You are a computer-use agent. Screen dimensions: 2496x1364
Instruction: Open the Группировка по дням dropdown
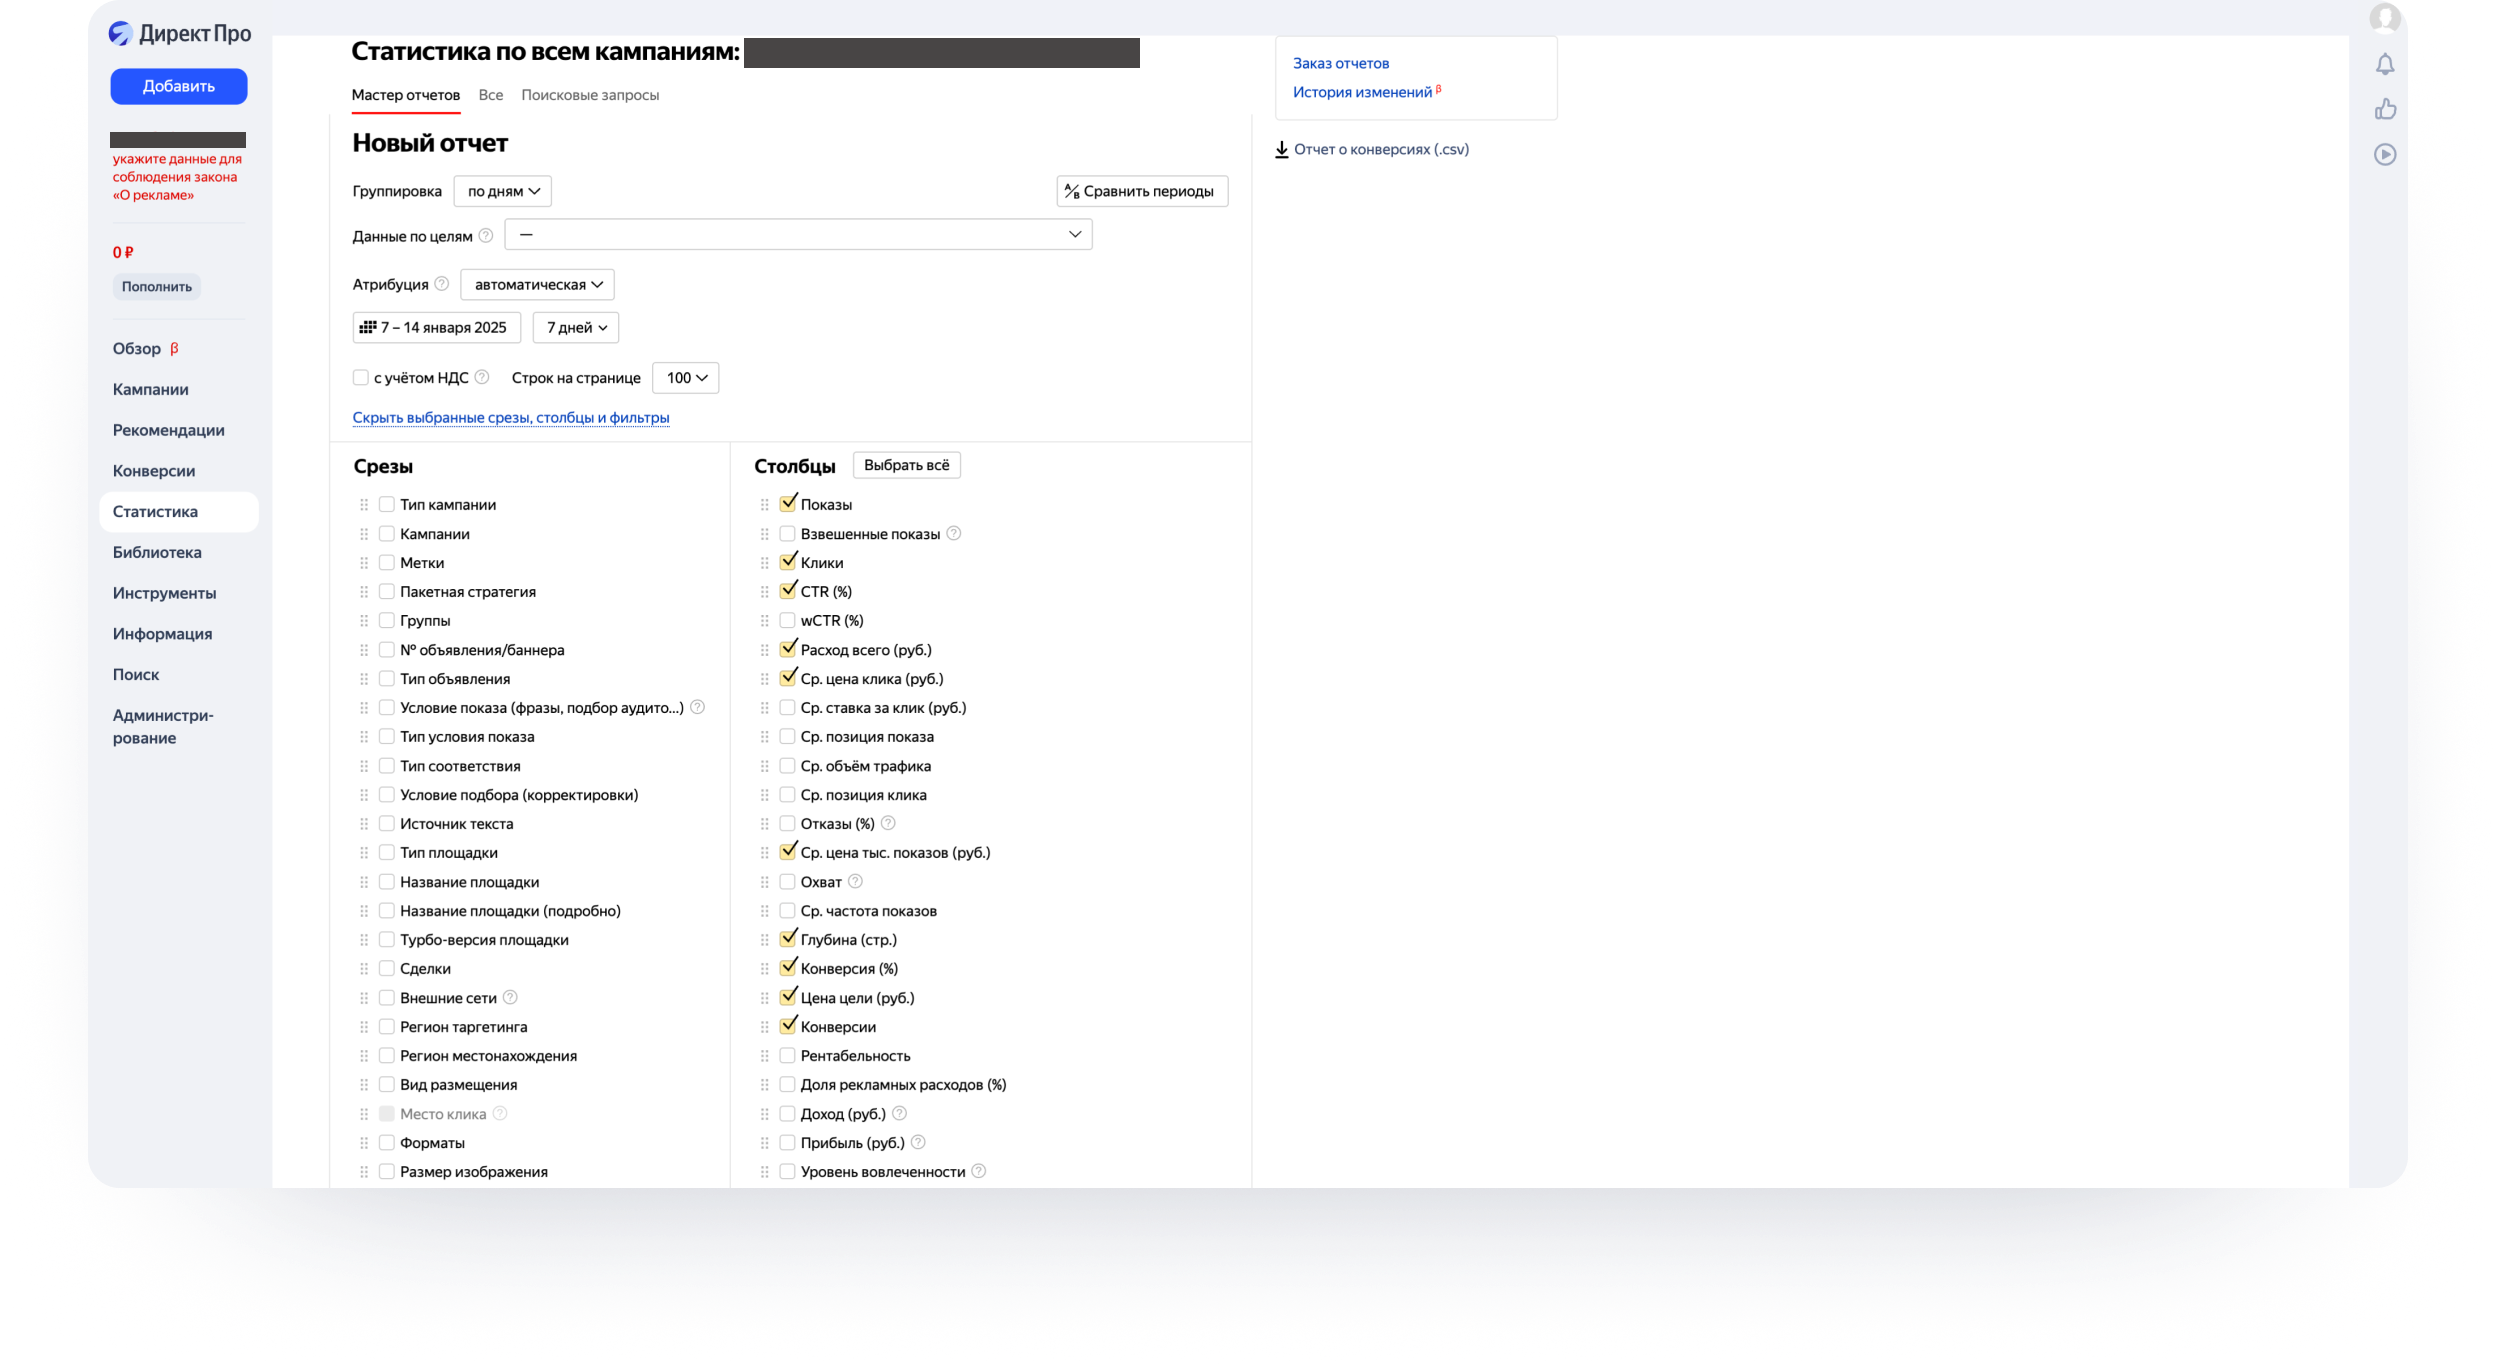[503, 191]
